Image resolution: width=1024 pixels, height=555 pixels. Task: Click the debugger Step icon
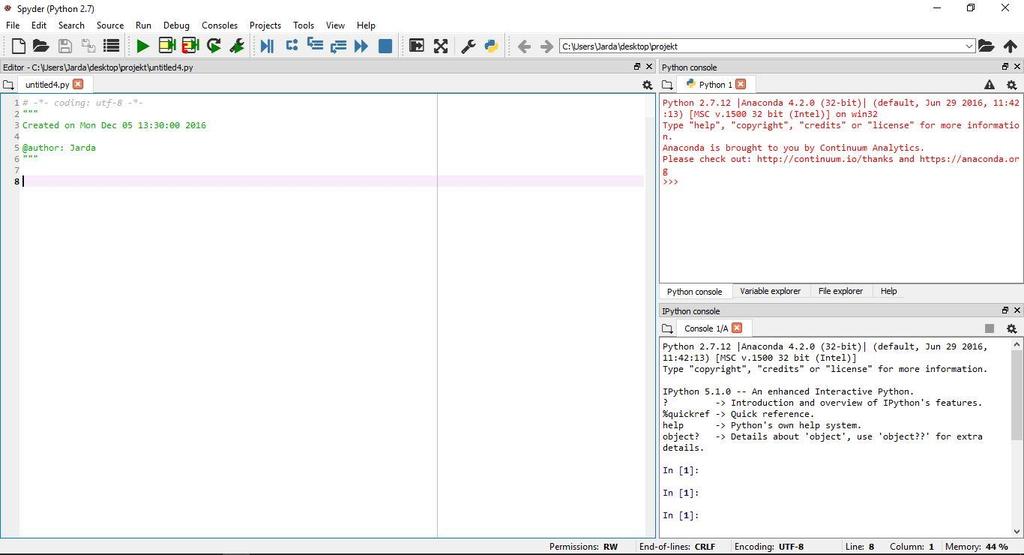(x=291, y=46)
